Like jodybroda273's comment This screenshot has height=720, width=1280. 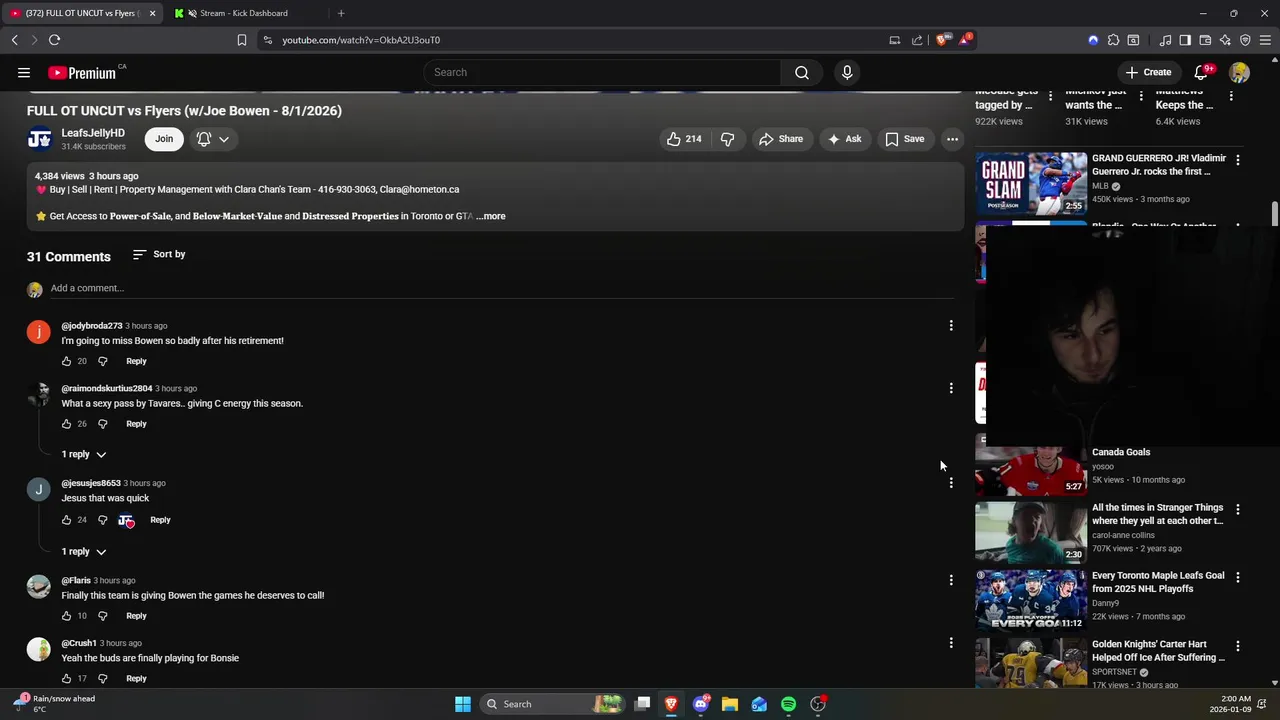[67, 361]
